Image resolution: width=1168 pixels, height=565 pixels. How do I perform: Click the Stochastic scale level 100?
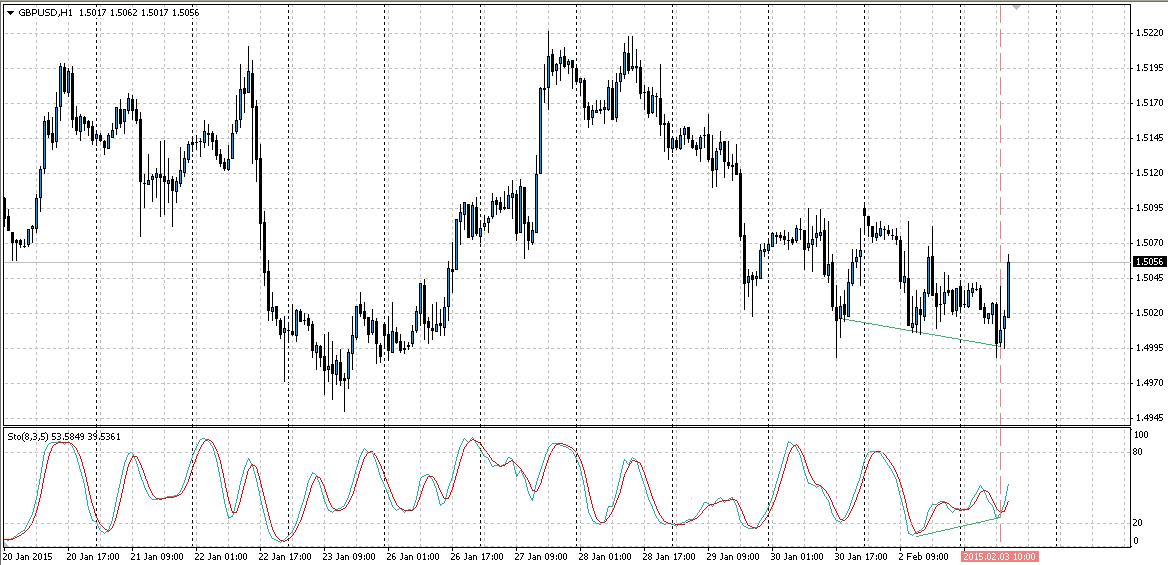click(x=1140, y=434)
